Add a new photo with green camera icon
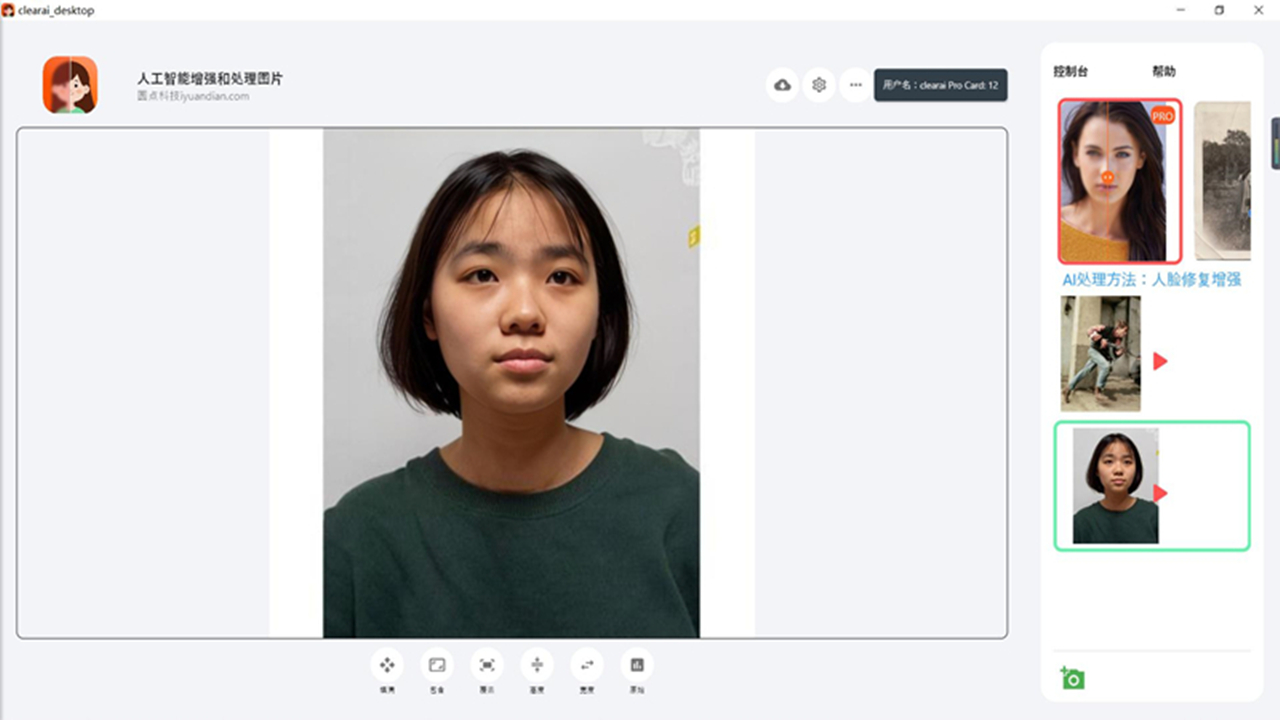The image size is (1280, 720). coord(1072,678)
